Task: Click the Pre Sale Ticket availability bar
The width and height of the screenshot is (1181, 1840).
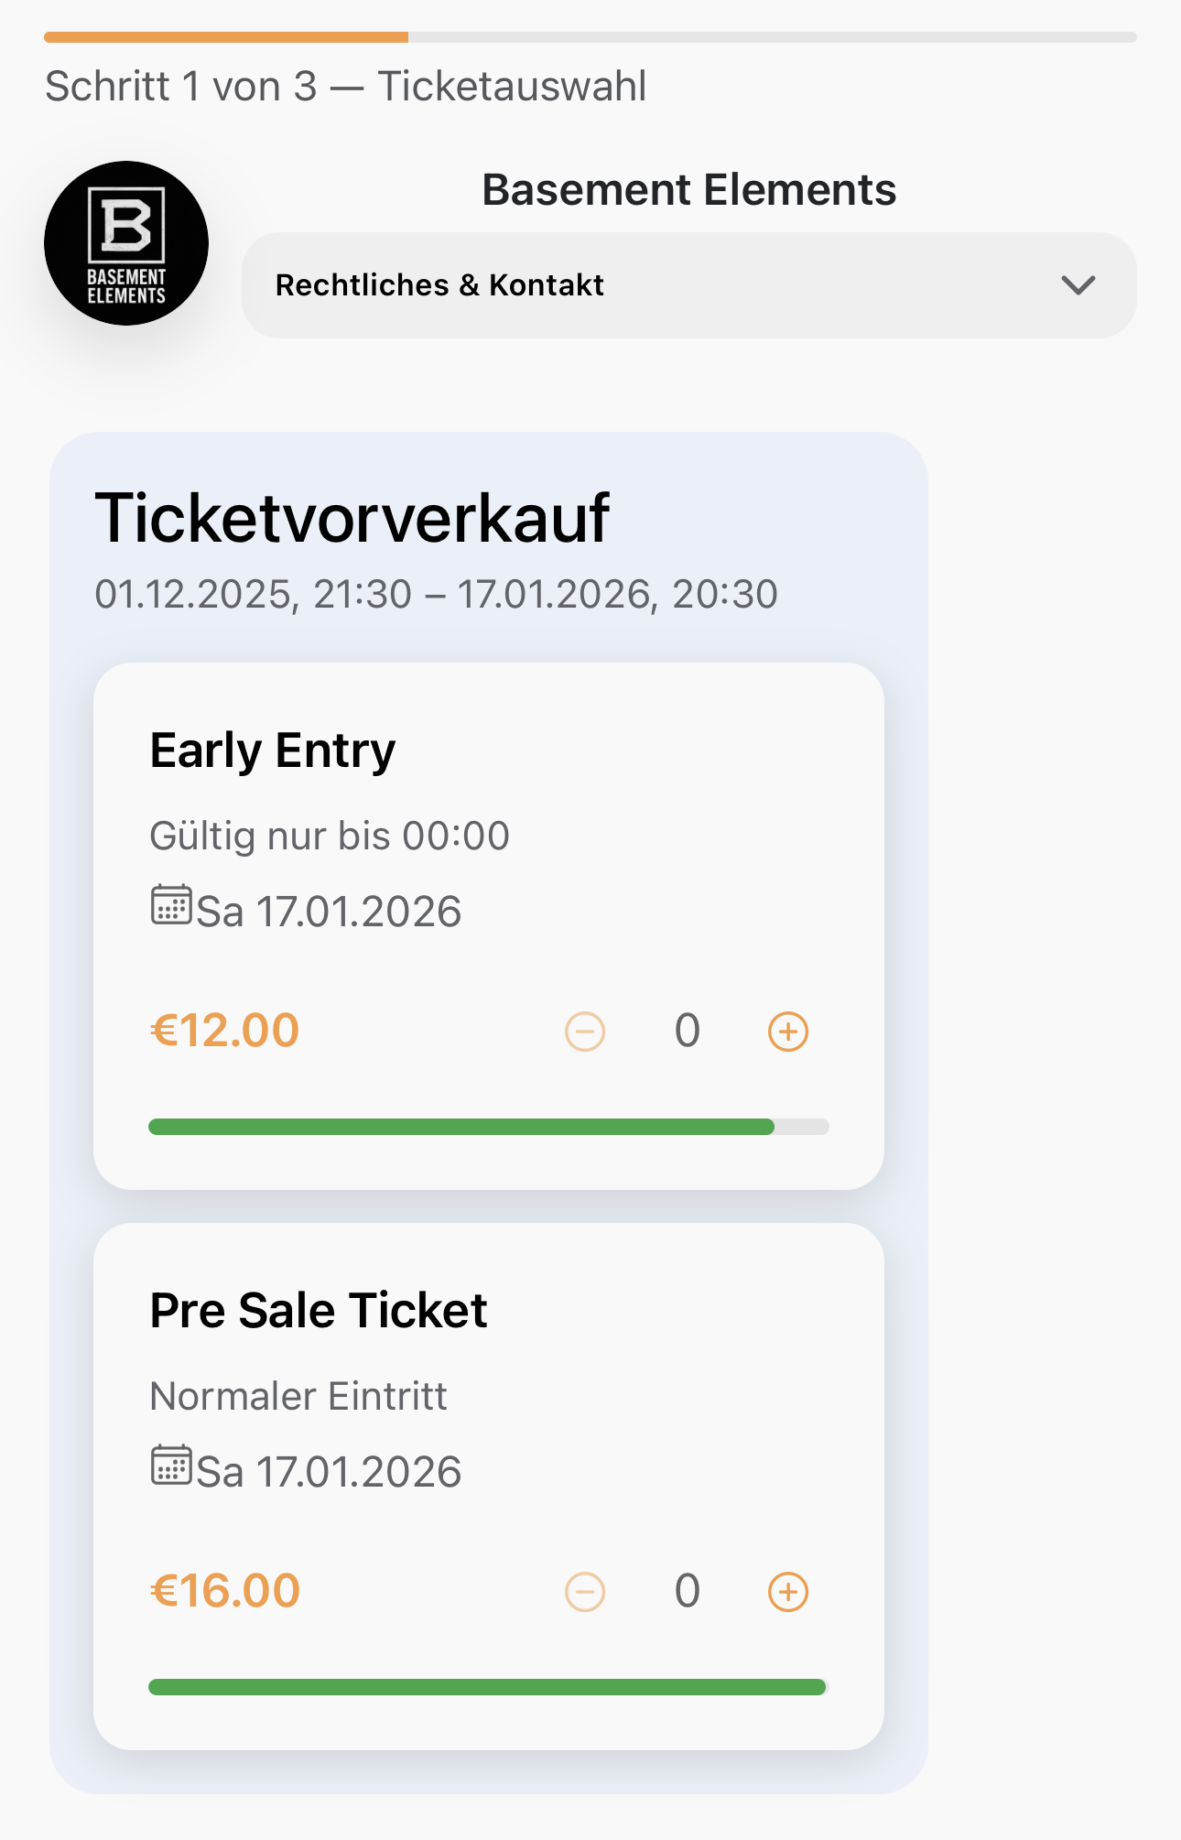Action: (487, 1687)
